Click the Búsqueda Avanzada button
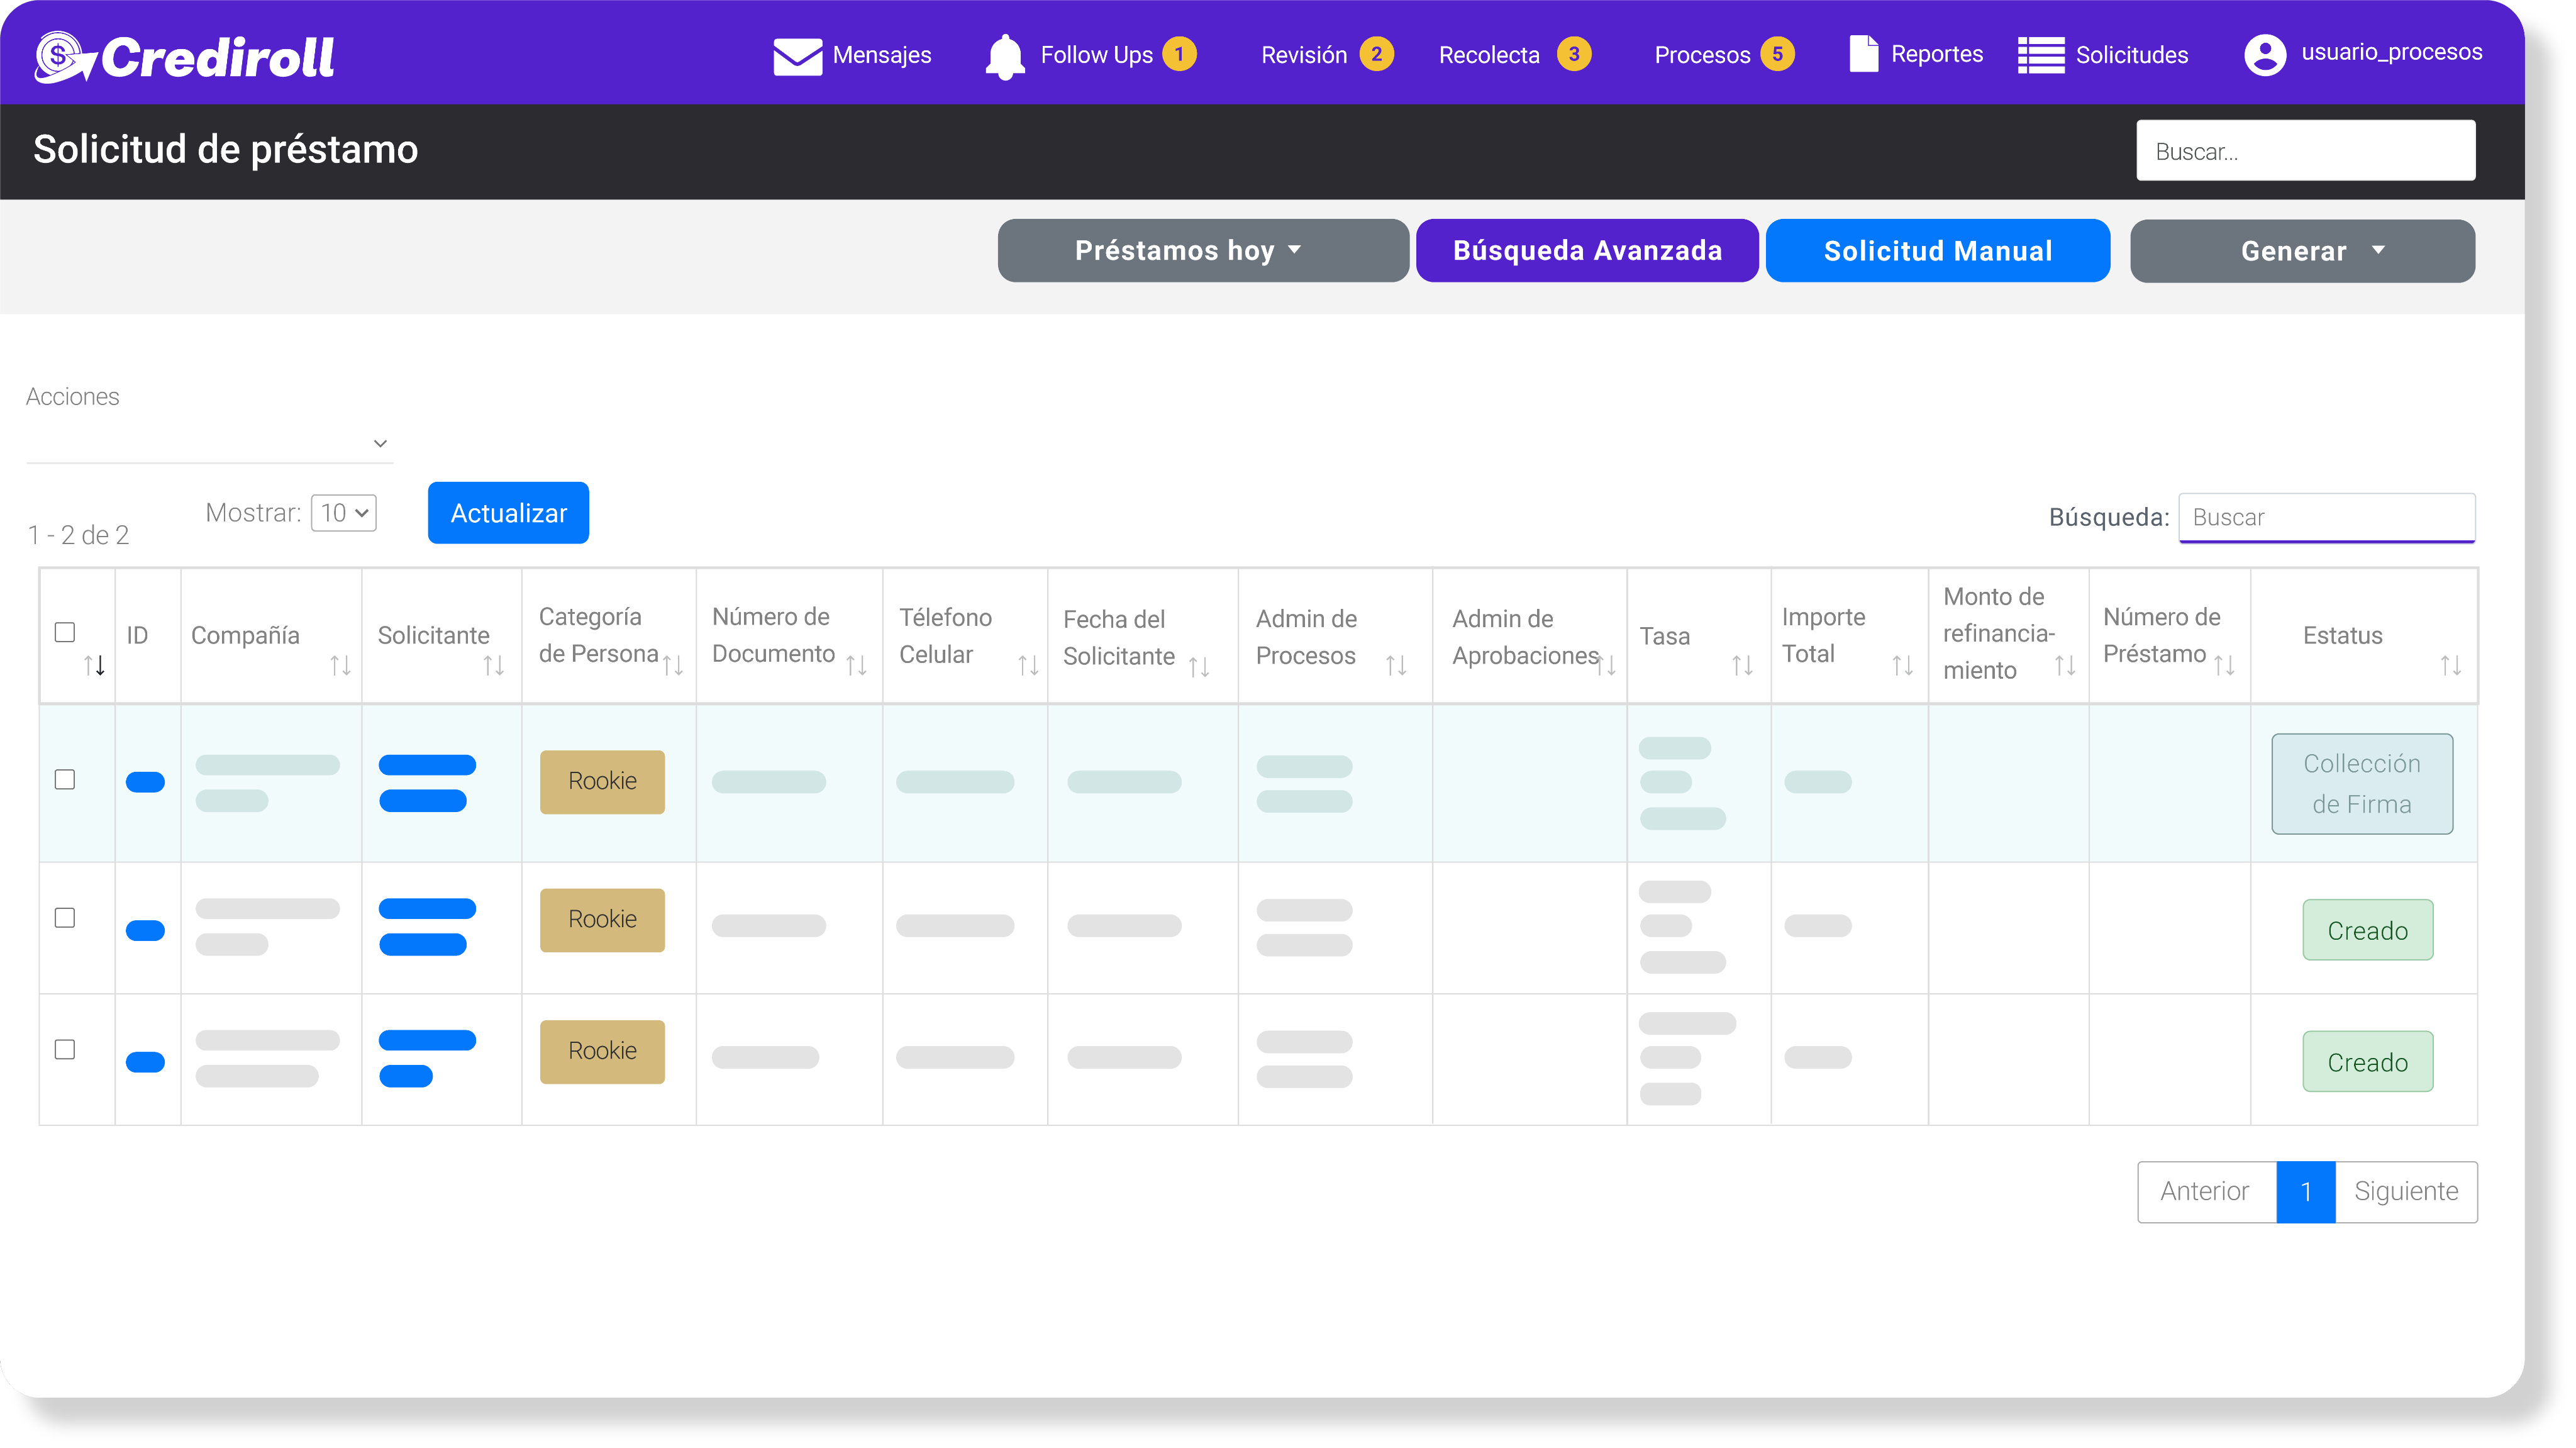The image size is (2576, 1448). 1587,251
